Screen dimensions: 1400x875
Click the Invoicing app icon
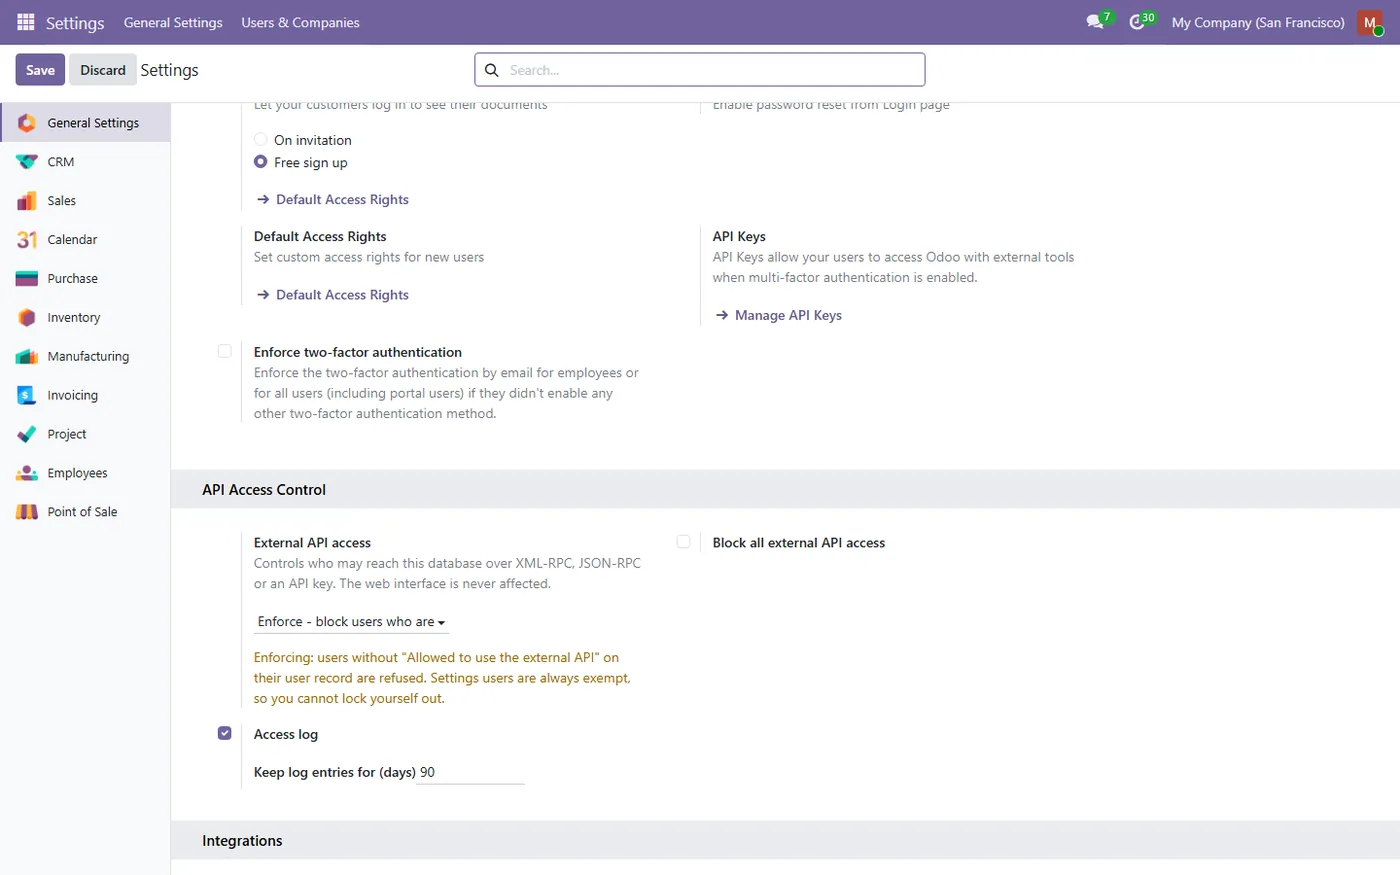click(x=27, y=395)
